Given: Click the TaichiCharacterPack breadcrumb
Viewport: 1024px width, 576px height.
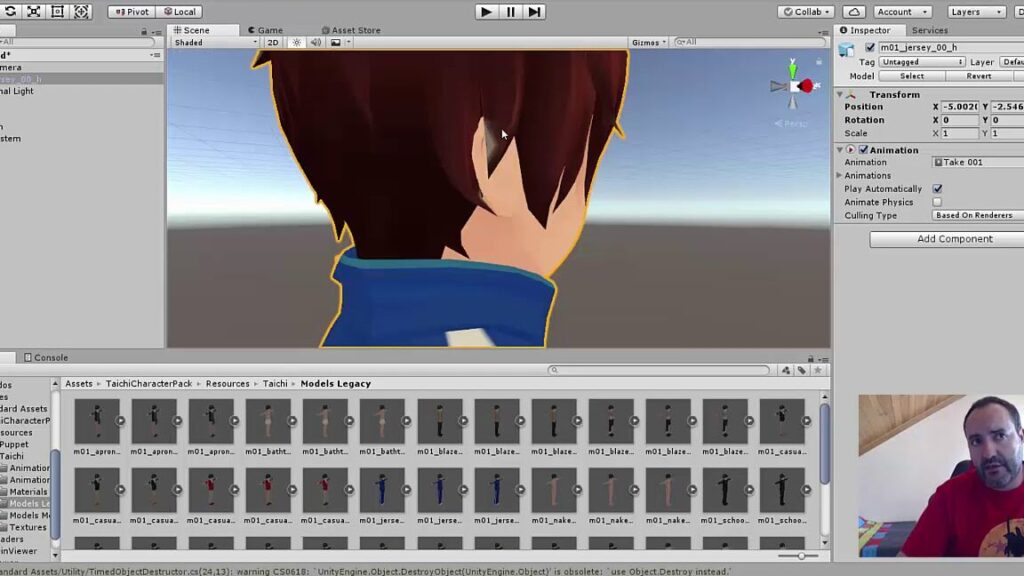Looking at the screenshot, I should tap(149, 383).
